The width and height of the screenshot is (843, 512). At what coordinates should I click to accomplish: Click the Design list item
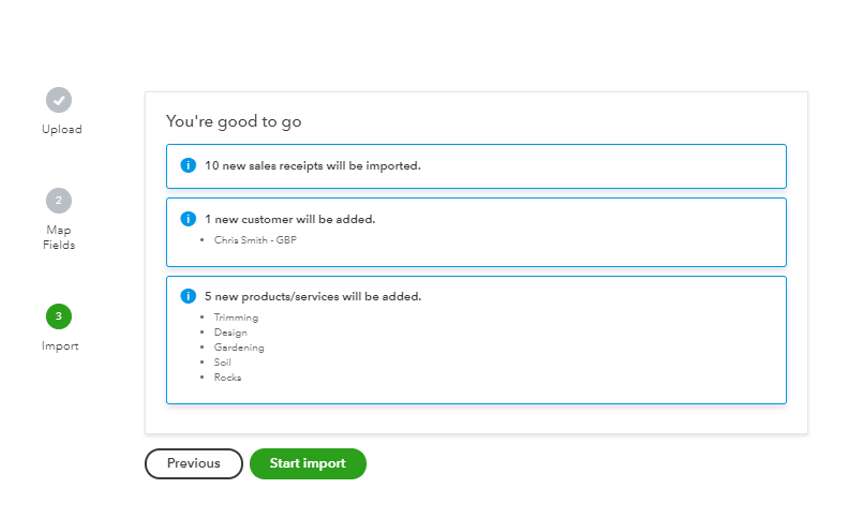point(230,333)
